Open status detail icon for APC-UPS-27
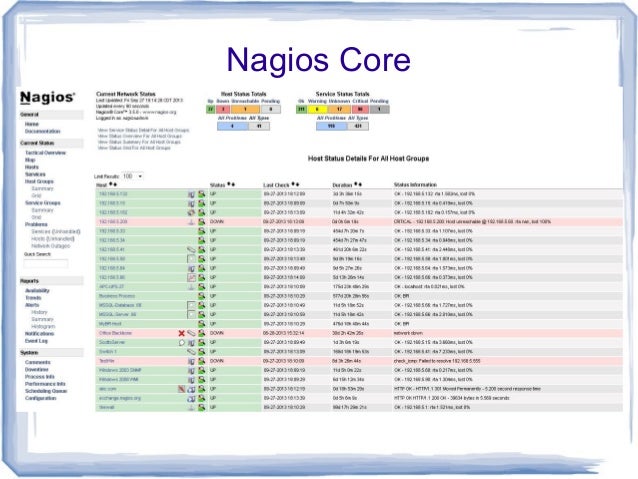 coord(201,287)
